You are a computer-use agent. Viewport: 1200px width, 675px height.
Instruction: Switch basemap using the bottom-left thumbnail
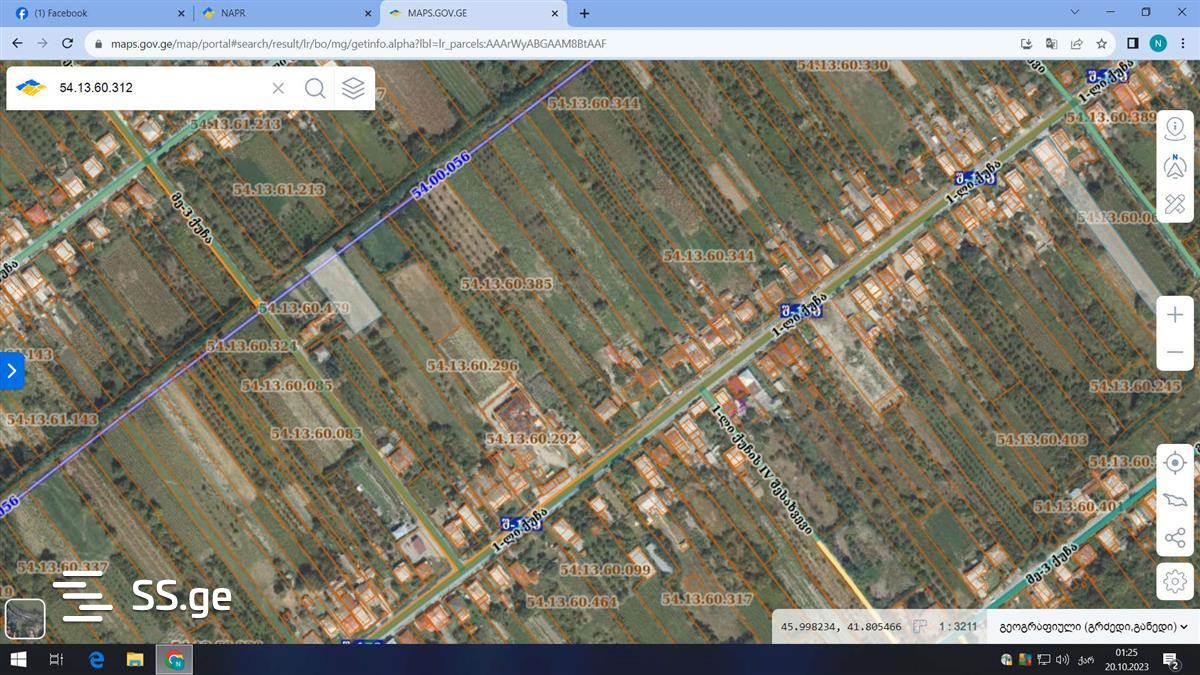coord(25,618)
